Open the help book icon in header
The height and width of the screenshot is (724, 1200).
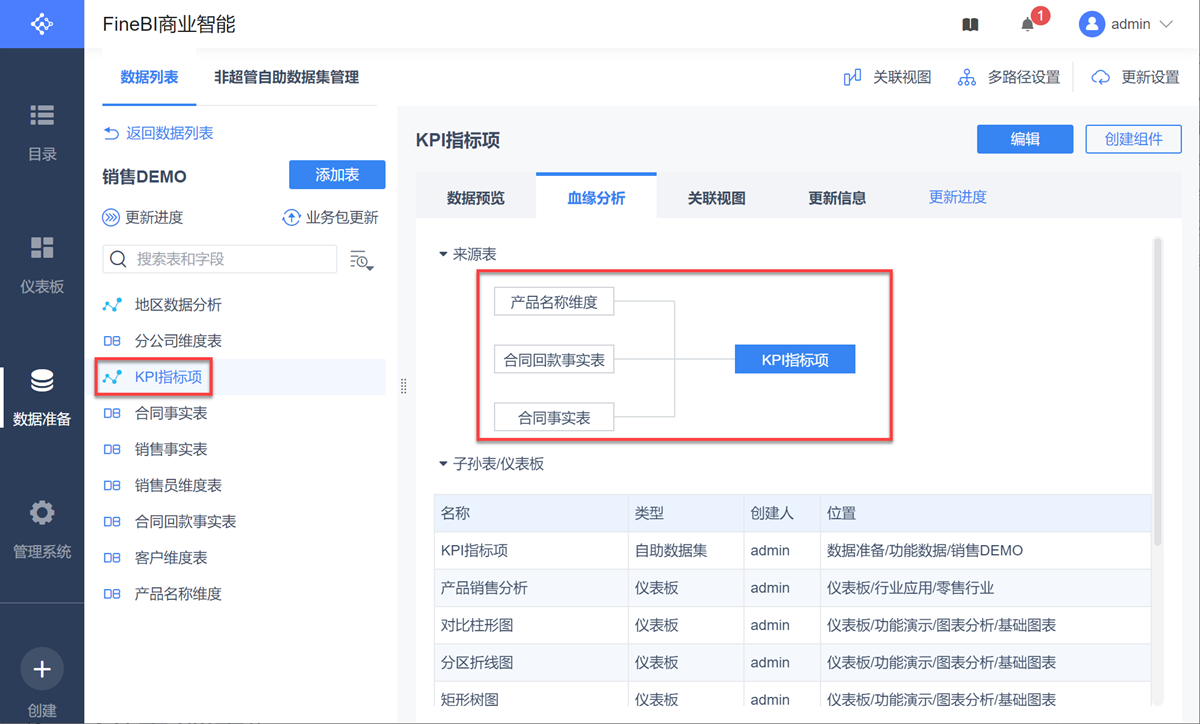tap(970, 25)
